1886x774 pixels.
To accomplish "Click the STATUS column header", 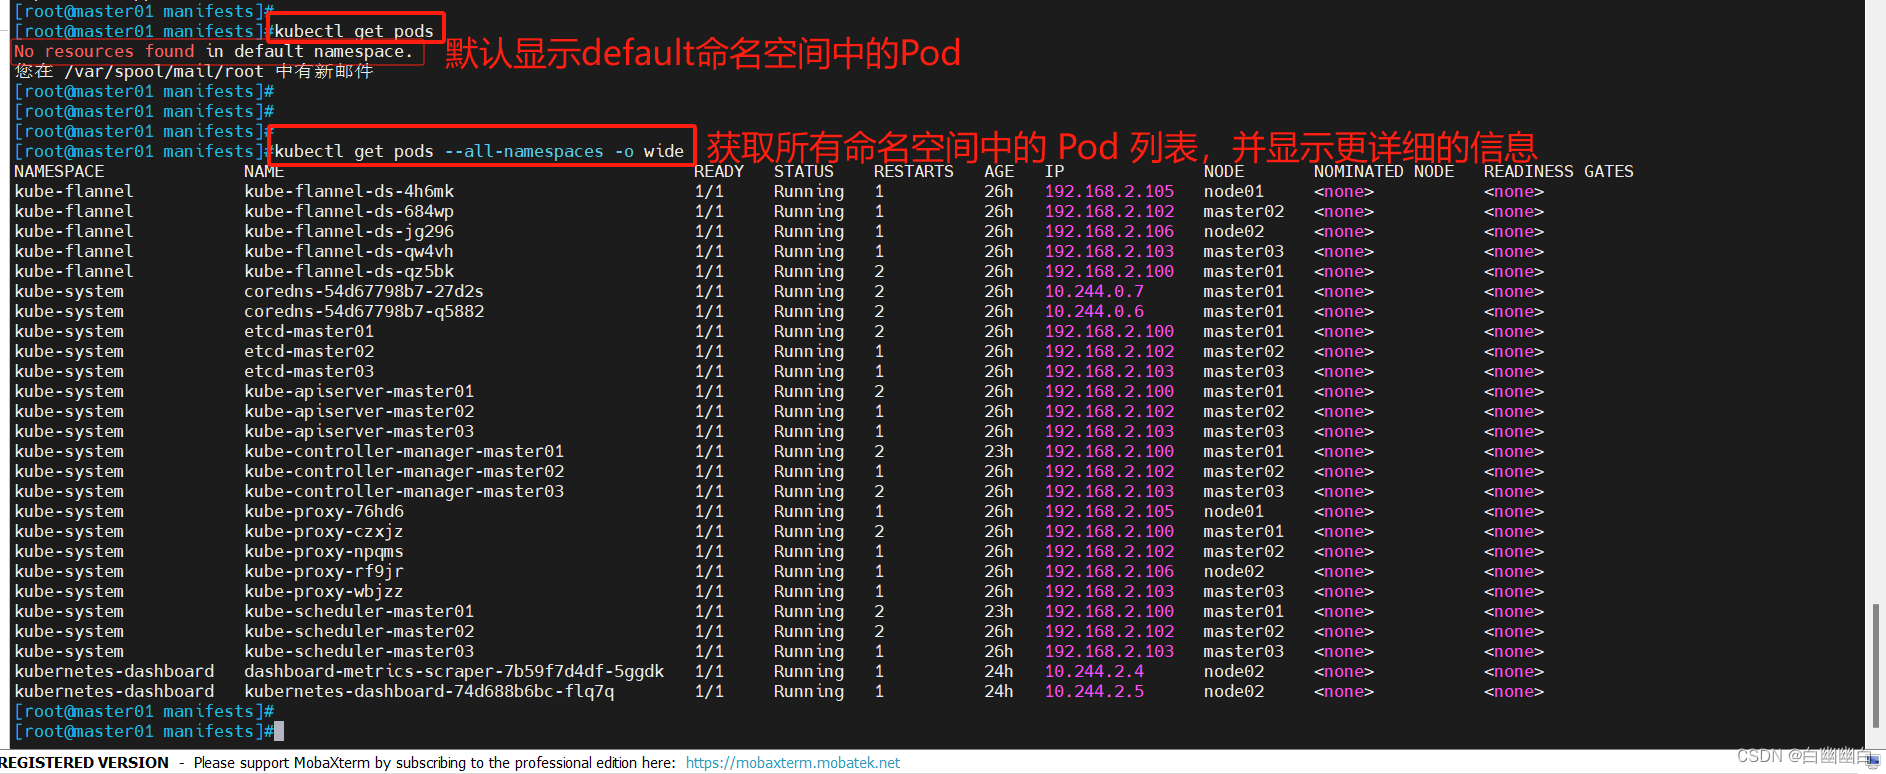I will click(x=804, y=171).
